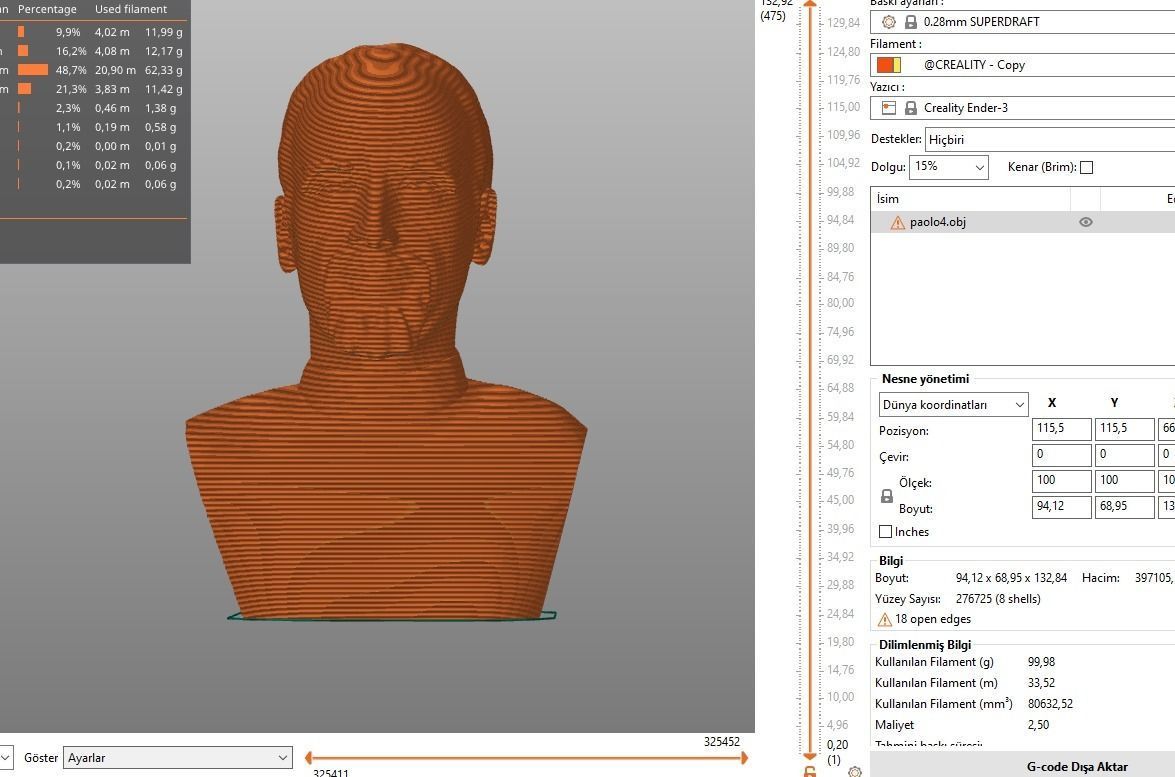The image size is (1175, 777).
Task: Open the Creality Ender-3 printer dropdown
Action: 1022,108
